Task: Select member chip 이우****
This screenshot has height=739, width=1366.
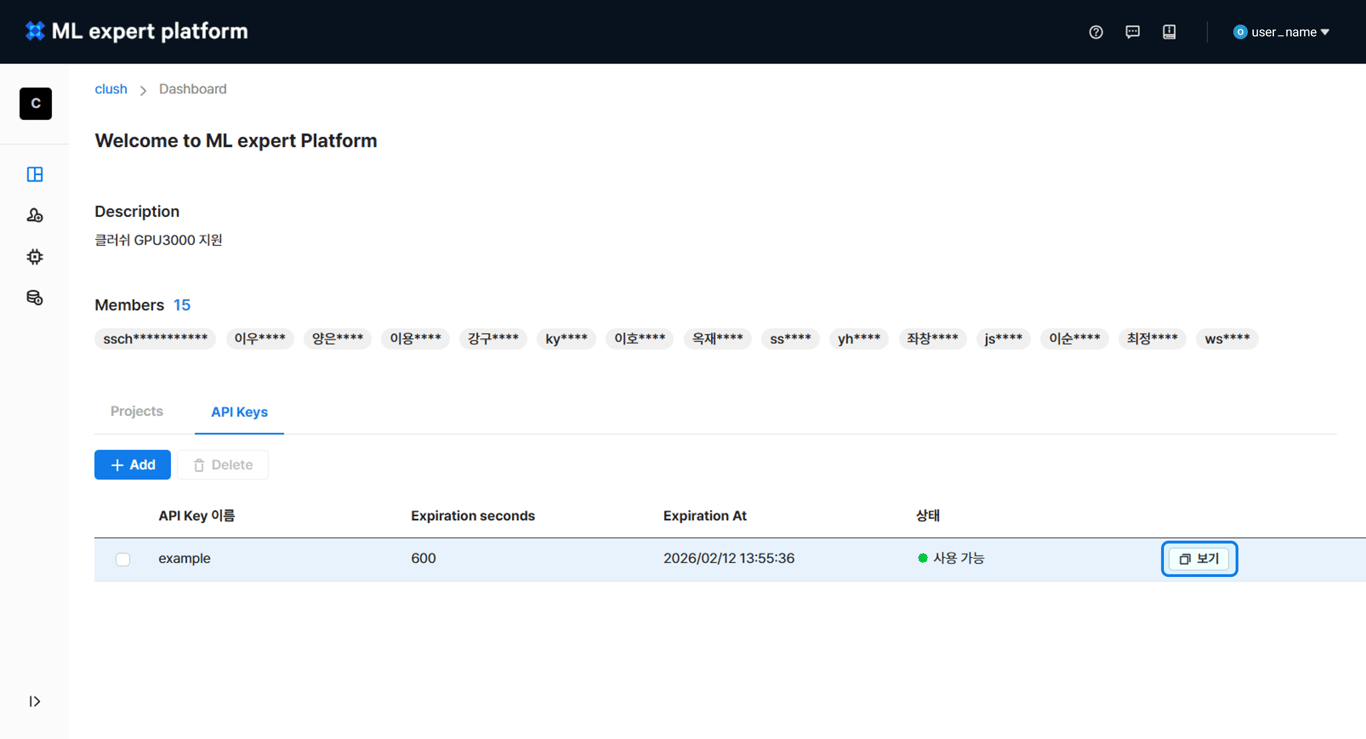Action: [x=260, y=339]
